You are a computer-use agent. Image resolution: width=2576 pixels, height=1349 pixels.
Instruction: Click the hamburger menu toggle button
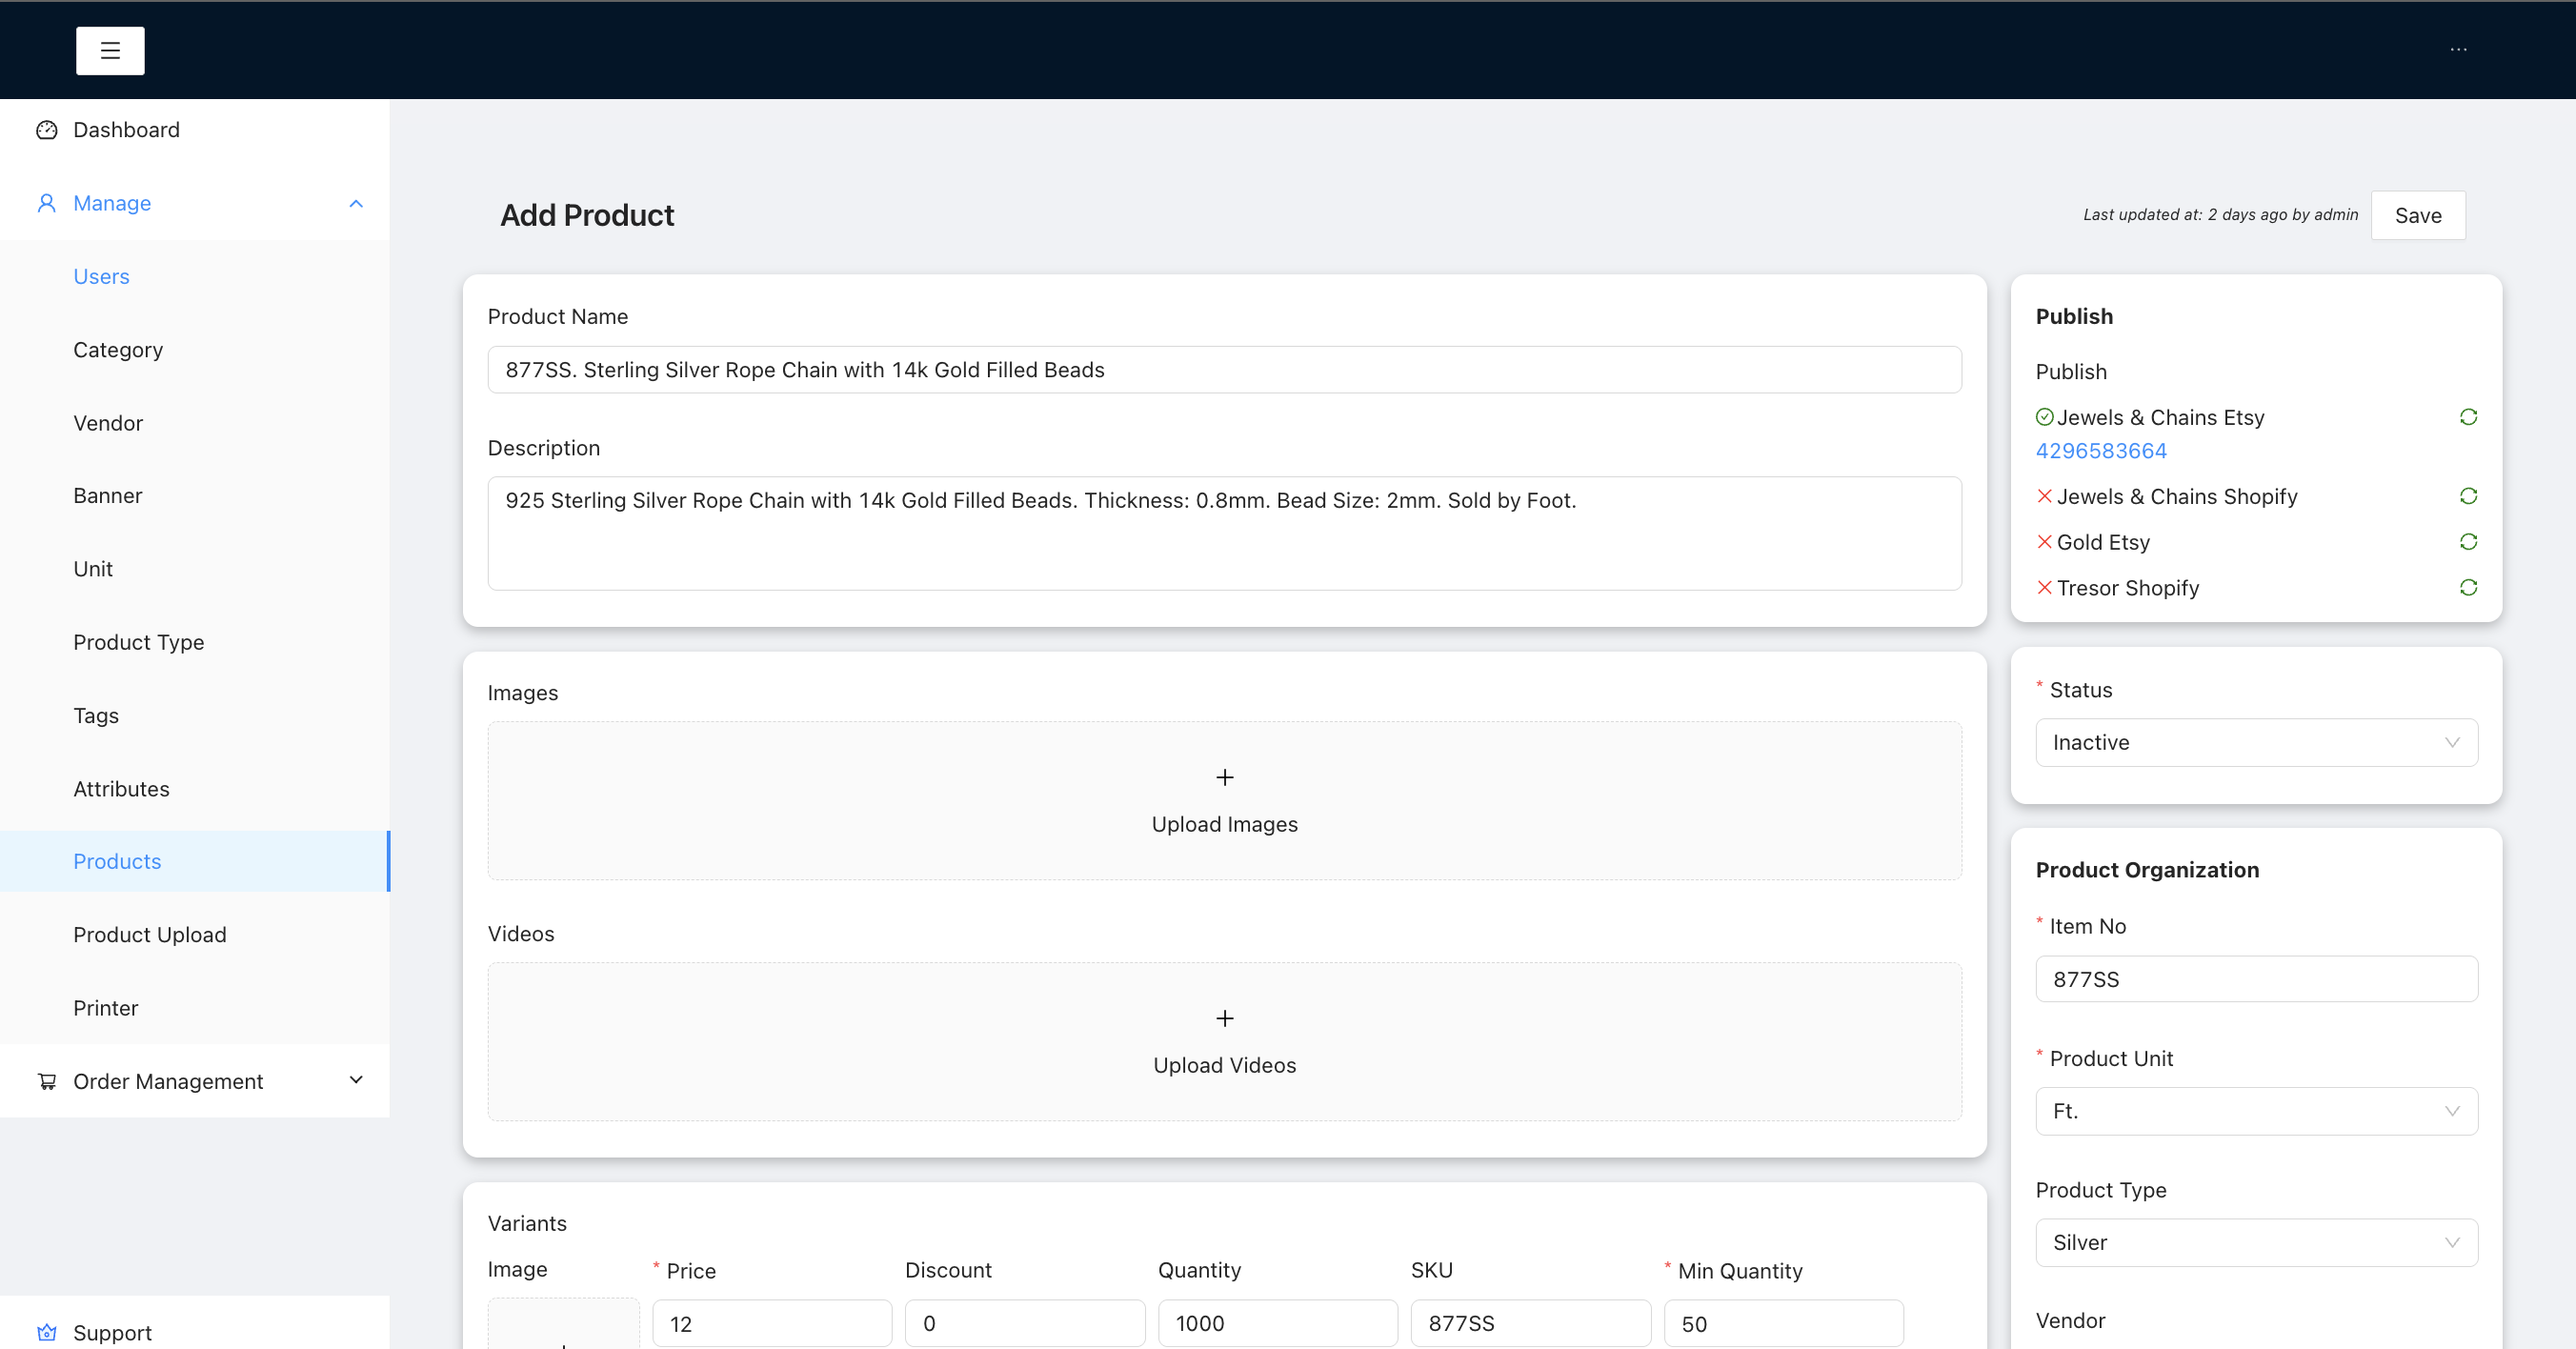(x=110, y=50)
